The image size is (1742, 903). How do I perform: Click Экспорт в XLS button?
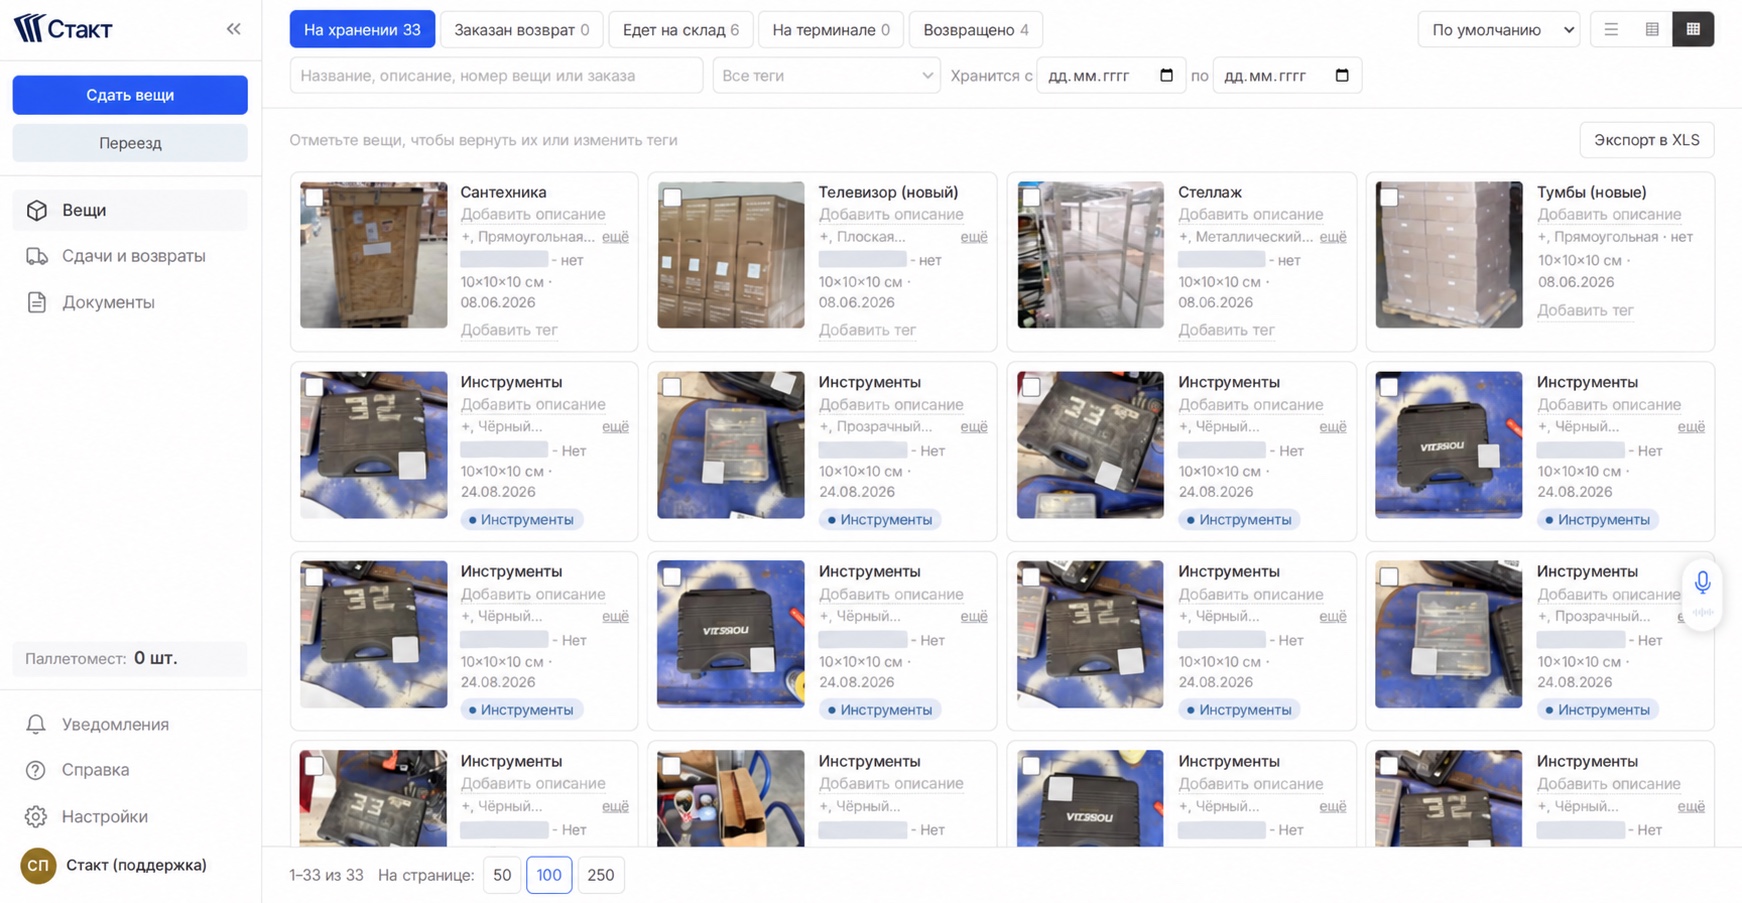point(1646,140)
